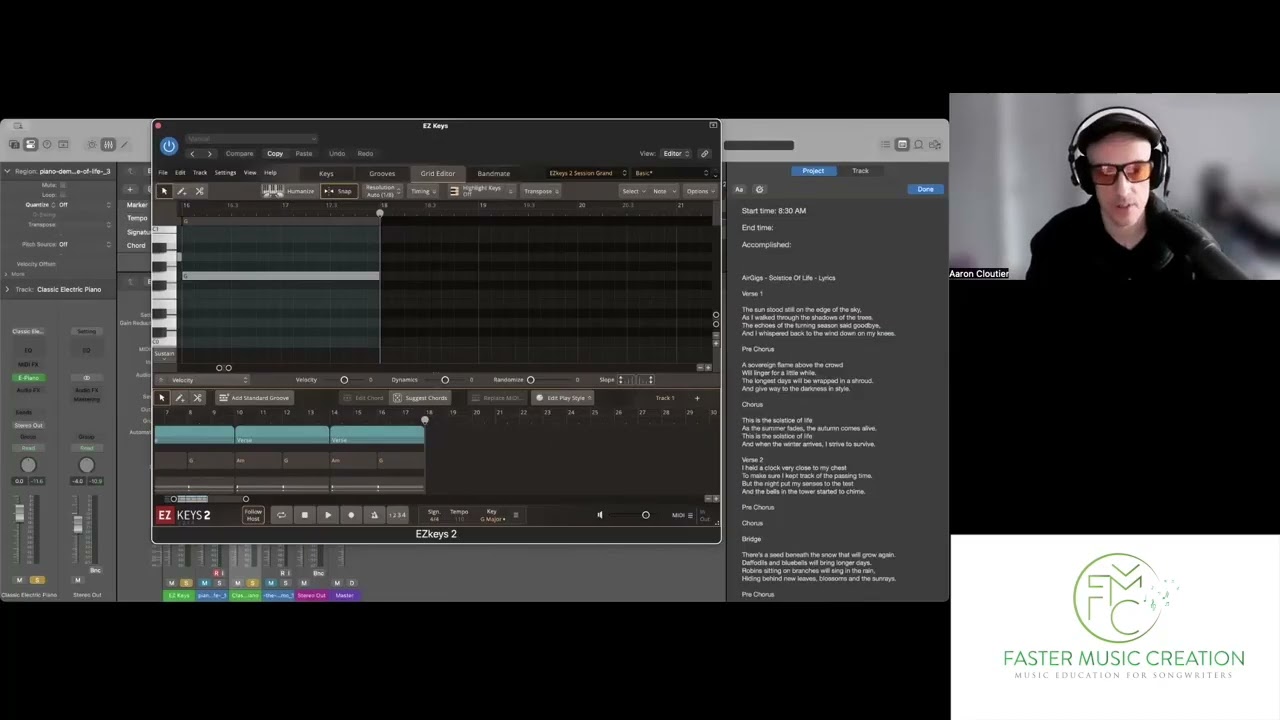
Task: Toggle the metronome icon
Action: click(374, 515)
